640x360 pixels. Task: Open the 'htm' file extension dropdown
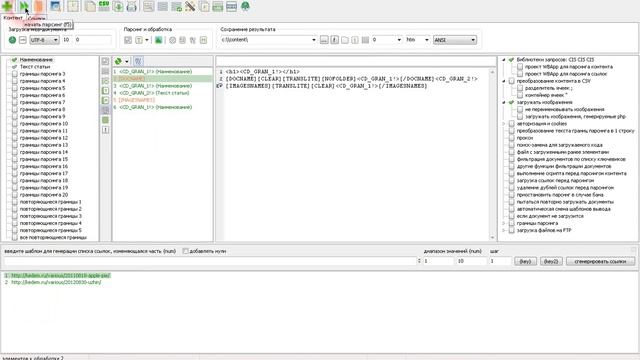427,40
